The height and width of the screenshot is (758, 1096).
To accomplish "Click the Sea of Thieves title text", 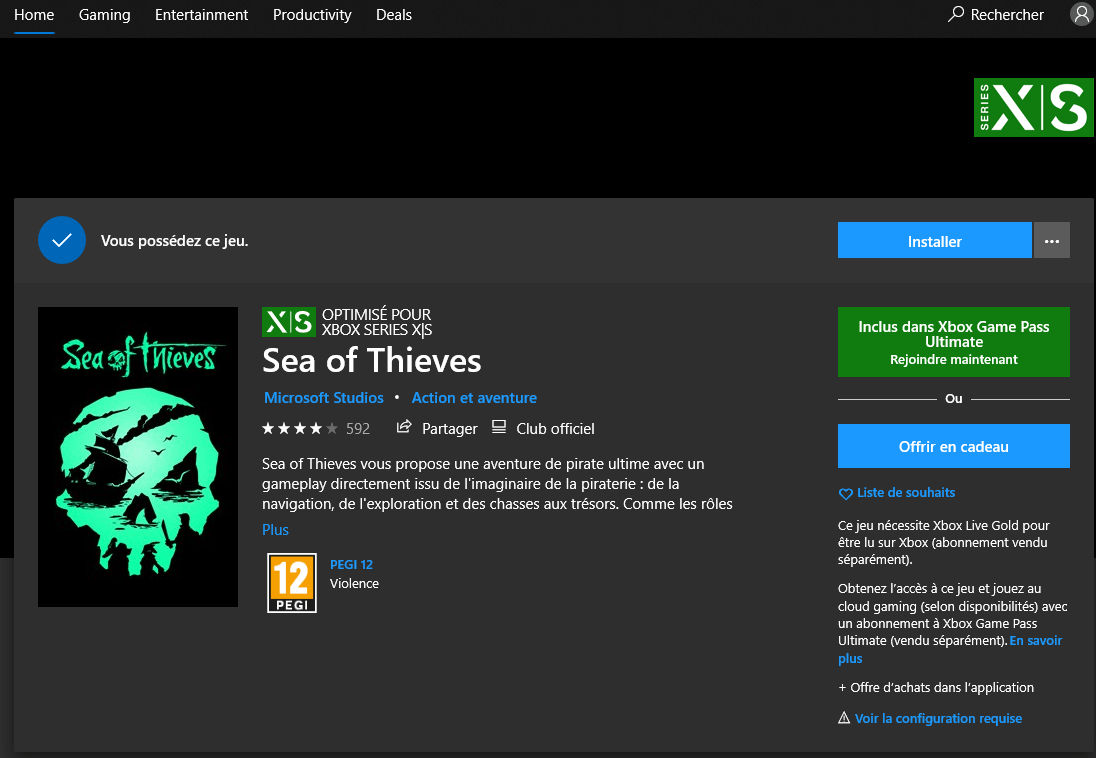I will coord(371,361).
